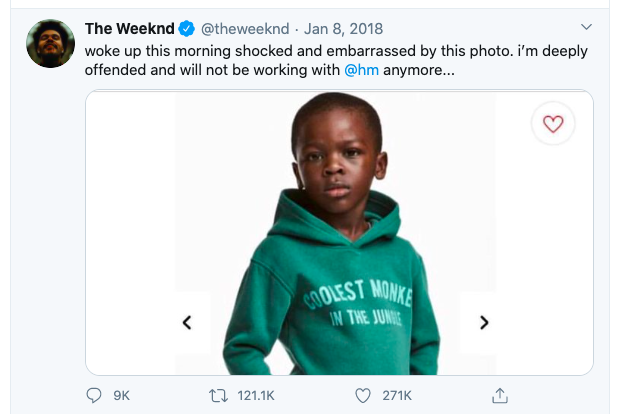Viewport: 621px width, 414px height.
Task: Click the share upload icon
Action: [502, 395]
